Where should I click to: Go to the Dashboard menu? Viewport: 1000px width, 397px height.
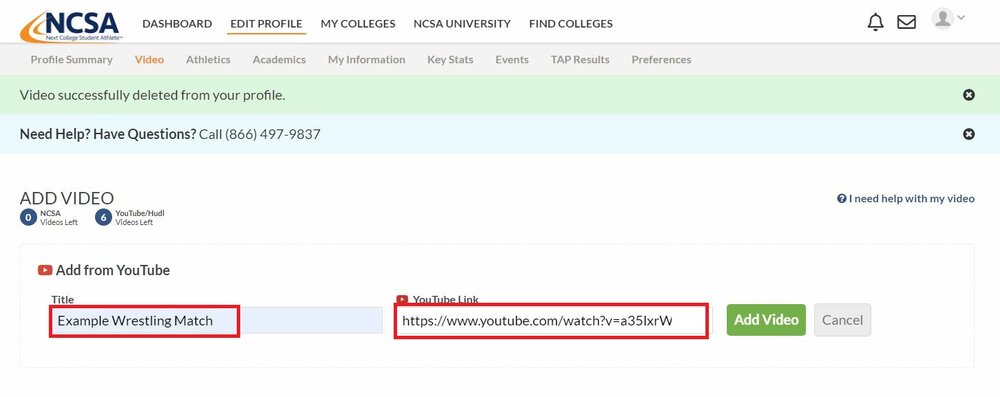point(177,24)
